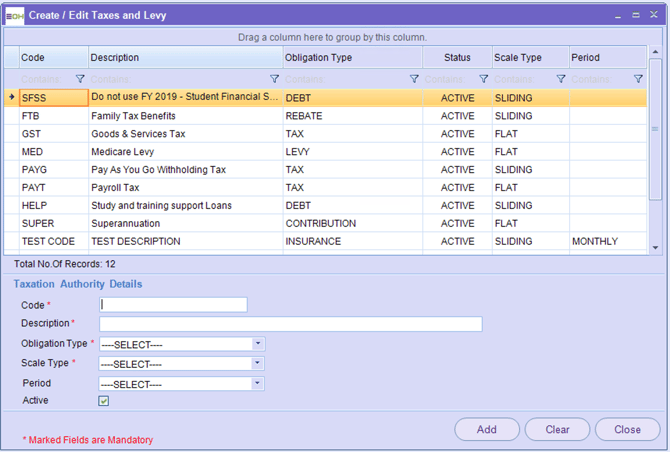Toggle the Active checkbox

click(104, 401)
